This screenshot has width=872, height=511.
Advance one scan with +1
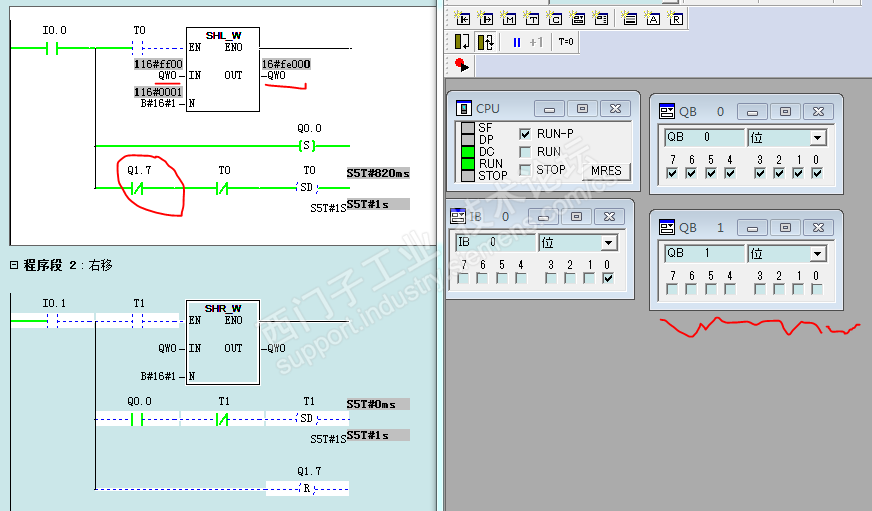click(x=536, y=42)
